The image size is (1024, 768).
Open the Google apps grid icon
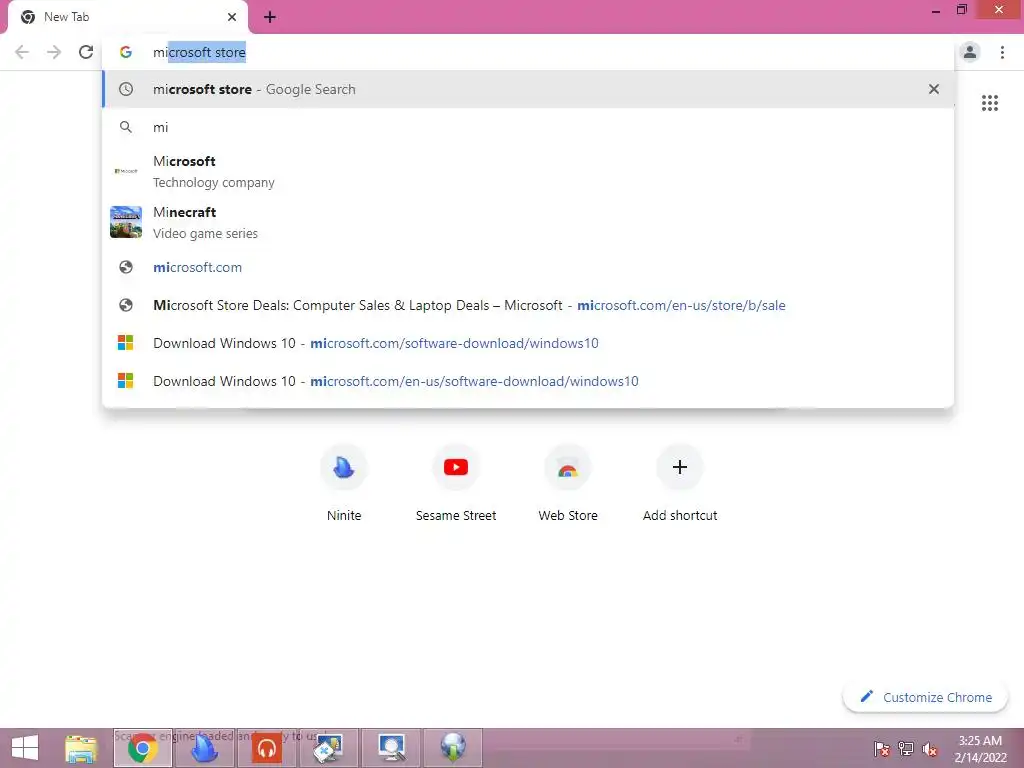(989, 103)
